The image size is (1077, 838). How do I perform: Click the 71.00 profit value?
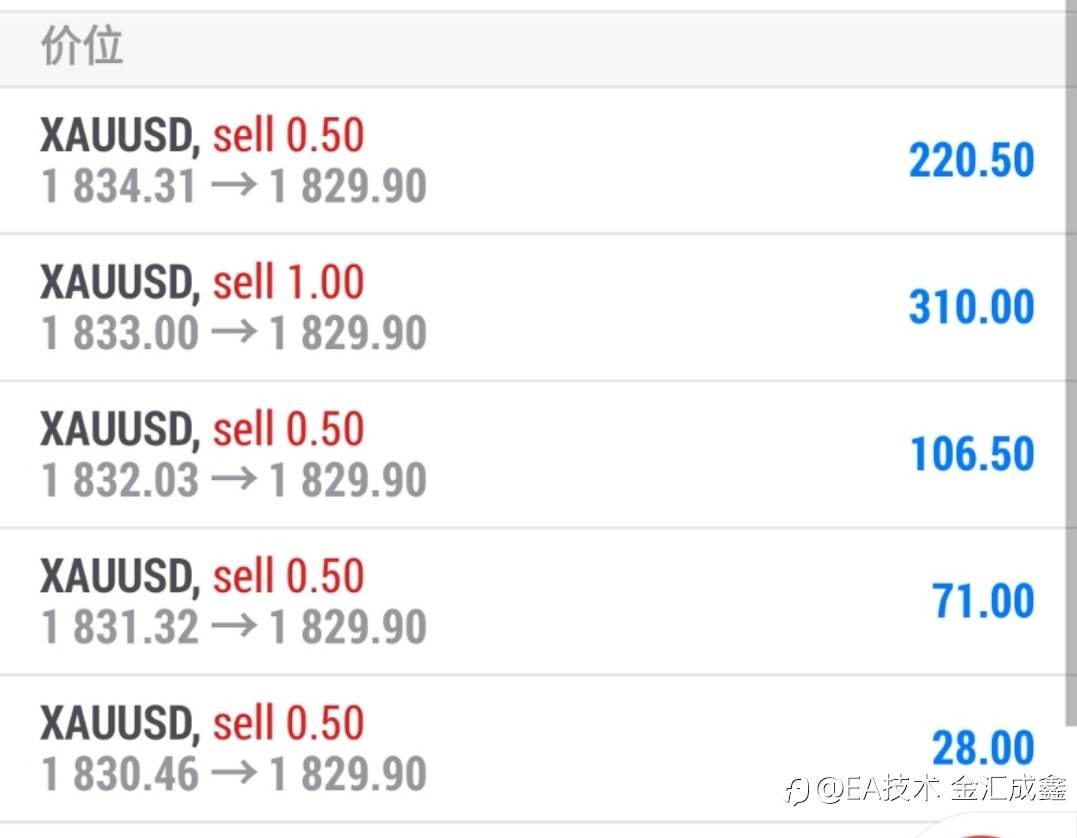tap(983, 601)
